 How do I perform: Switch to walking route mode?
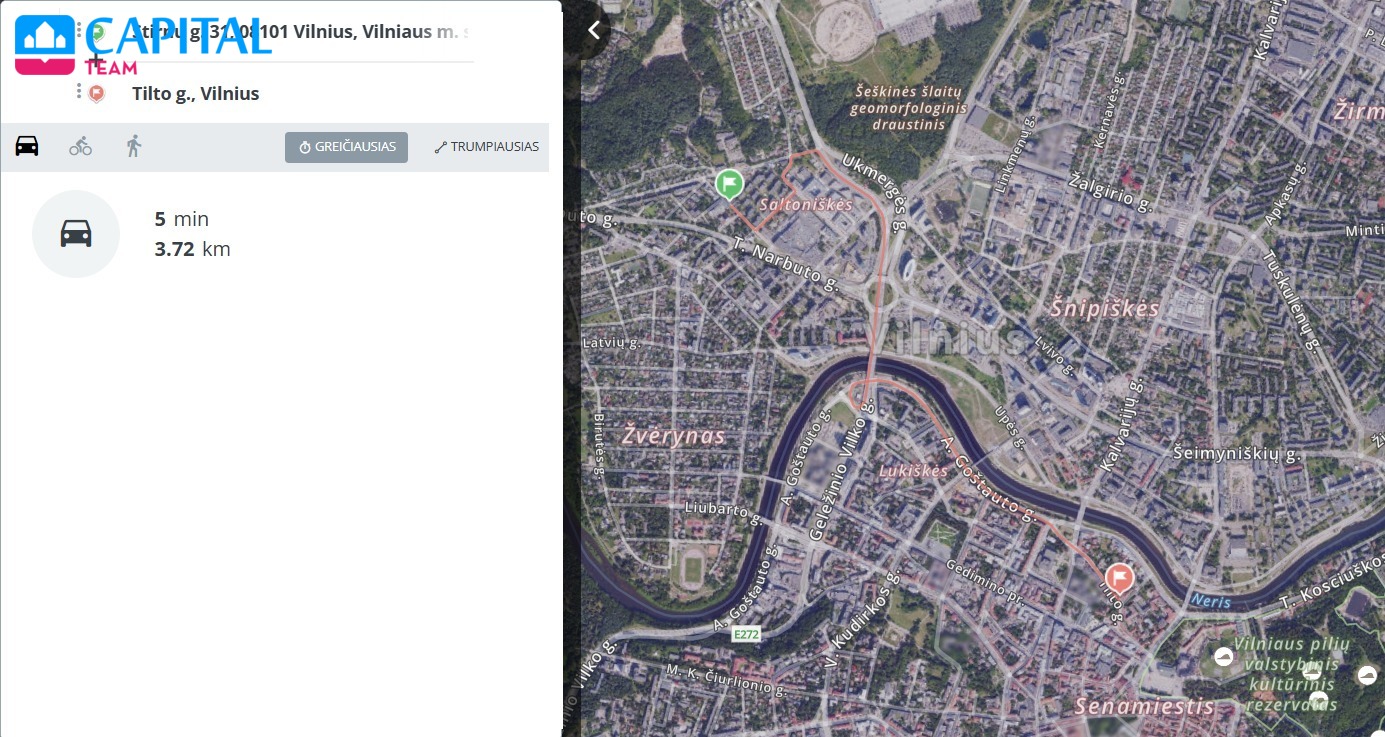coord(133,146)
